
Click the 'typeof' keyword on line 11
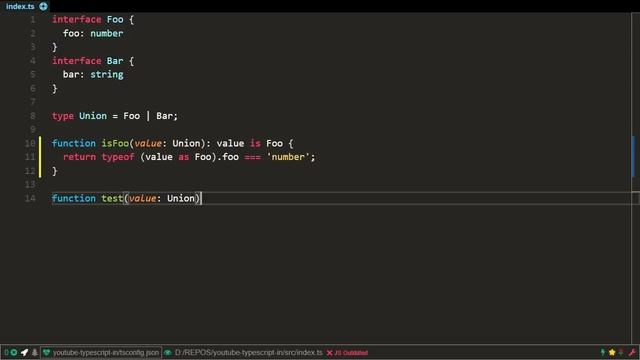click(x=118, y=157)
